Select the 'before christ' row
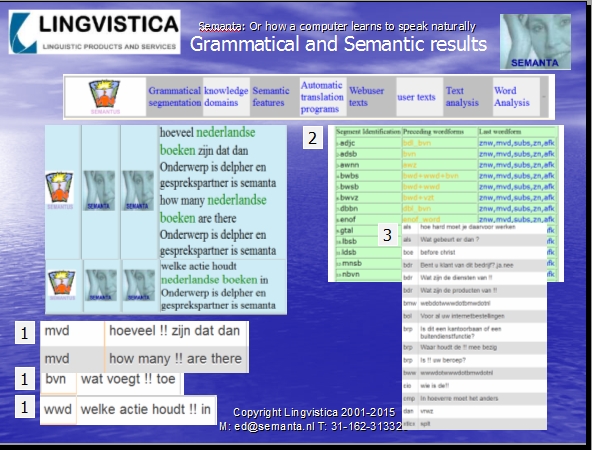Screen dimensions: 592x450 pyautogui.click(x=474, y=253)
